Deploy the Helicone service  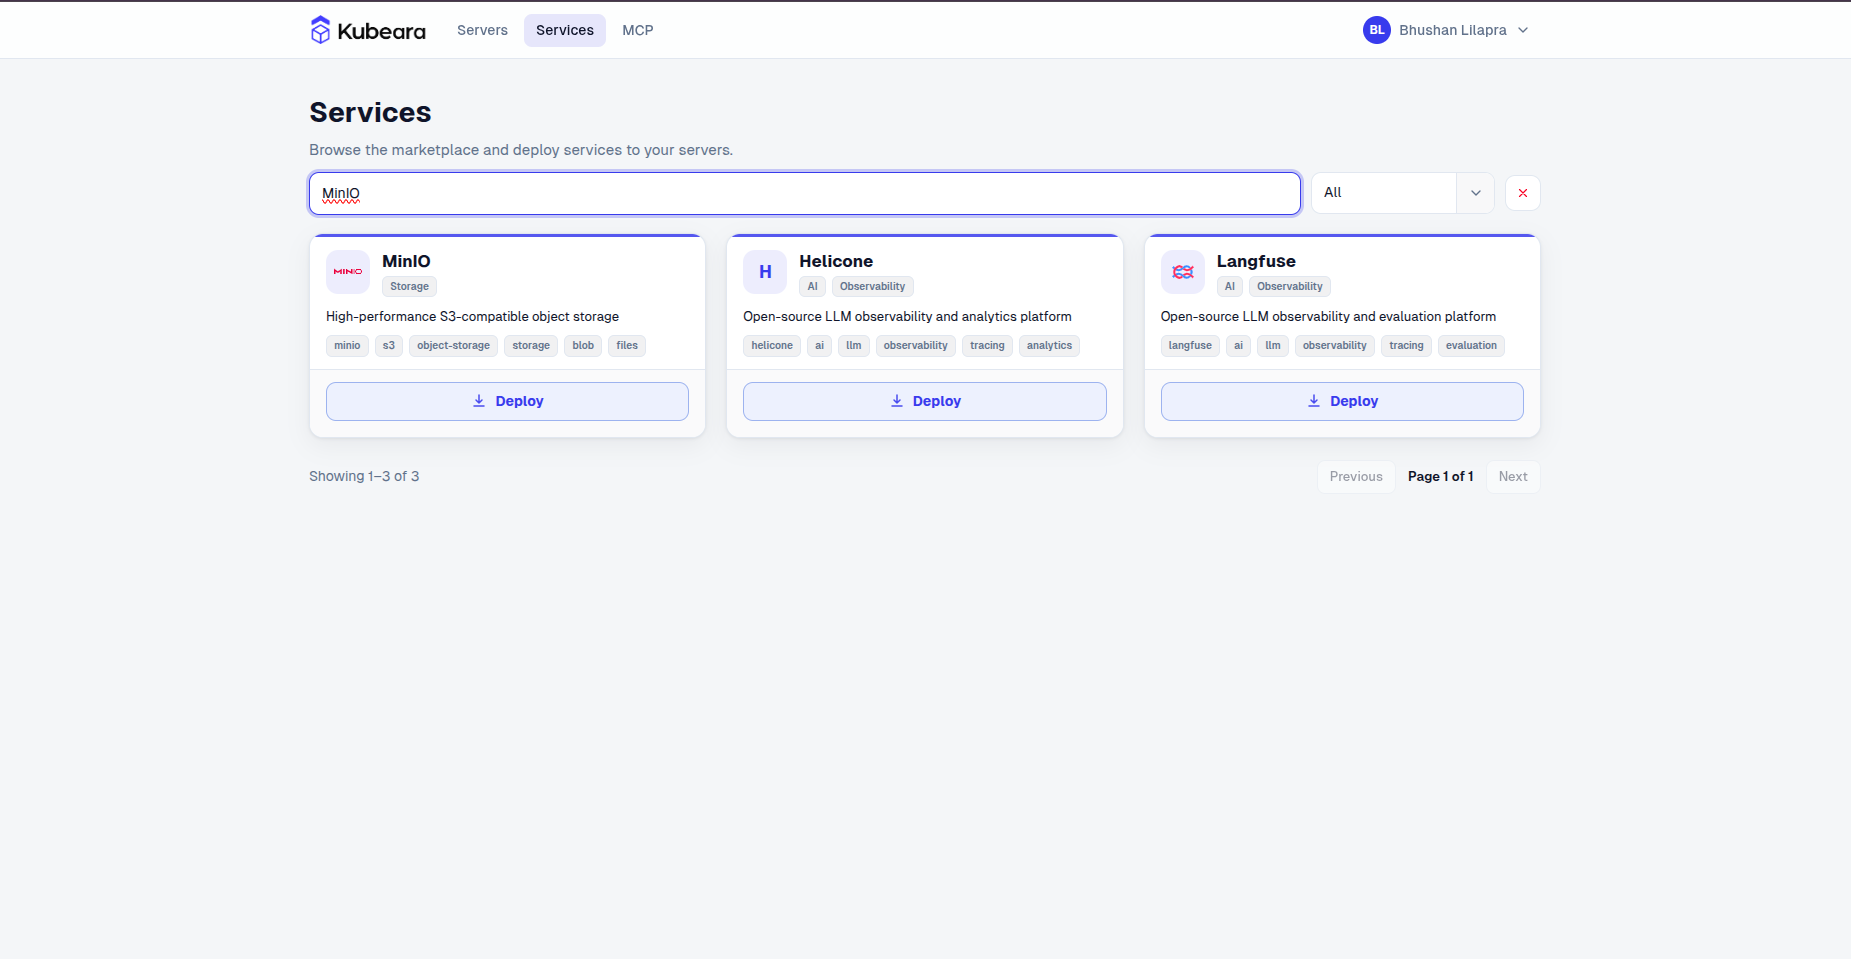[x=925, y=401]
